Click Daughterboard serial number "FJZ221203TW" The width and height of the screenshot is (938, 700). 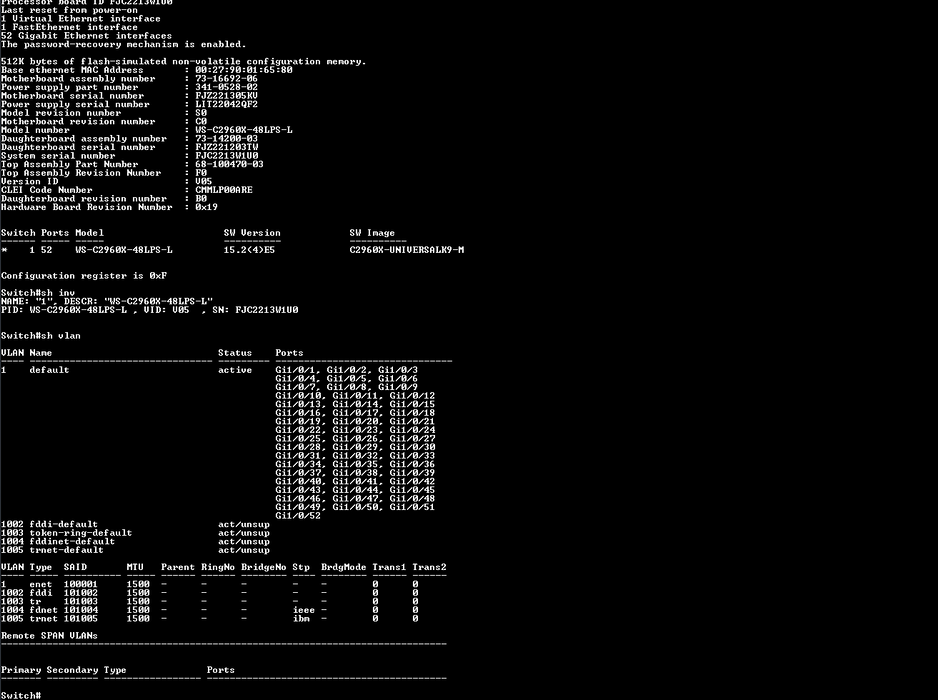[226, 147]
